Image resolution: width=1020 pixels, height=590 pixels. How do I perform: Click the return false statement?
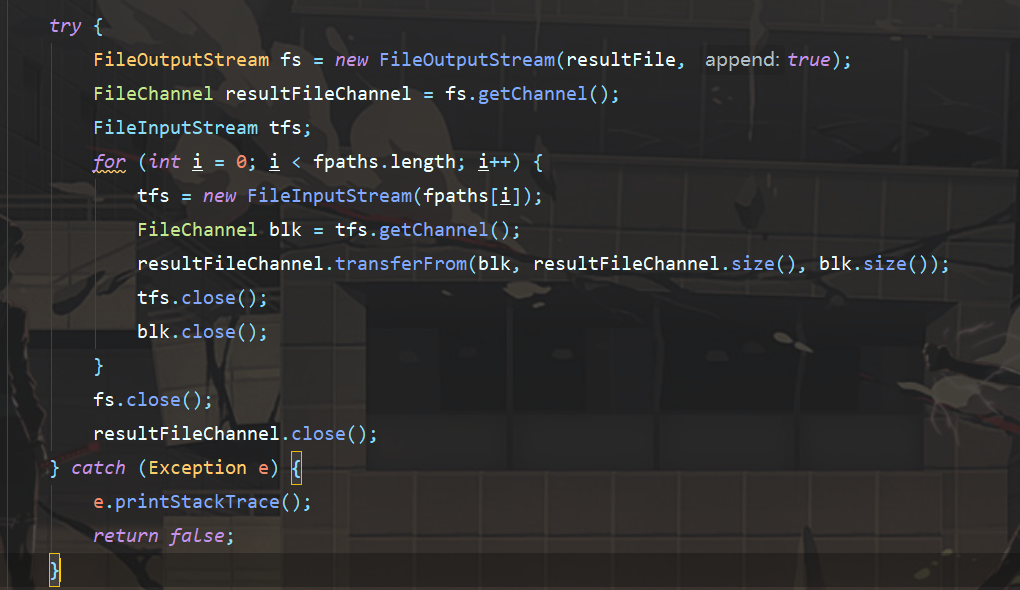point(163,536)
